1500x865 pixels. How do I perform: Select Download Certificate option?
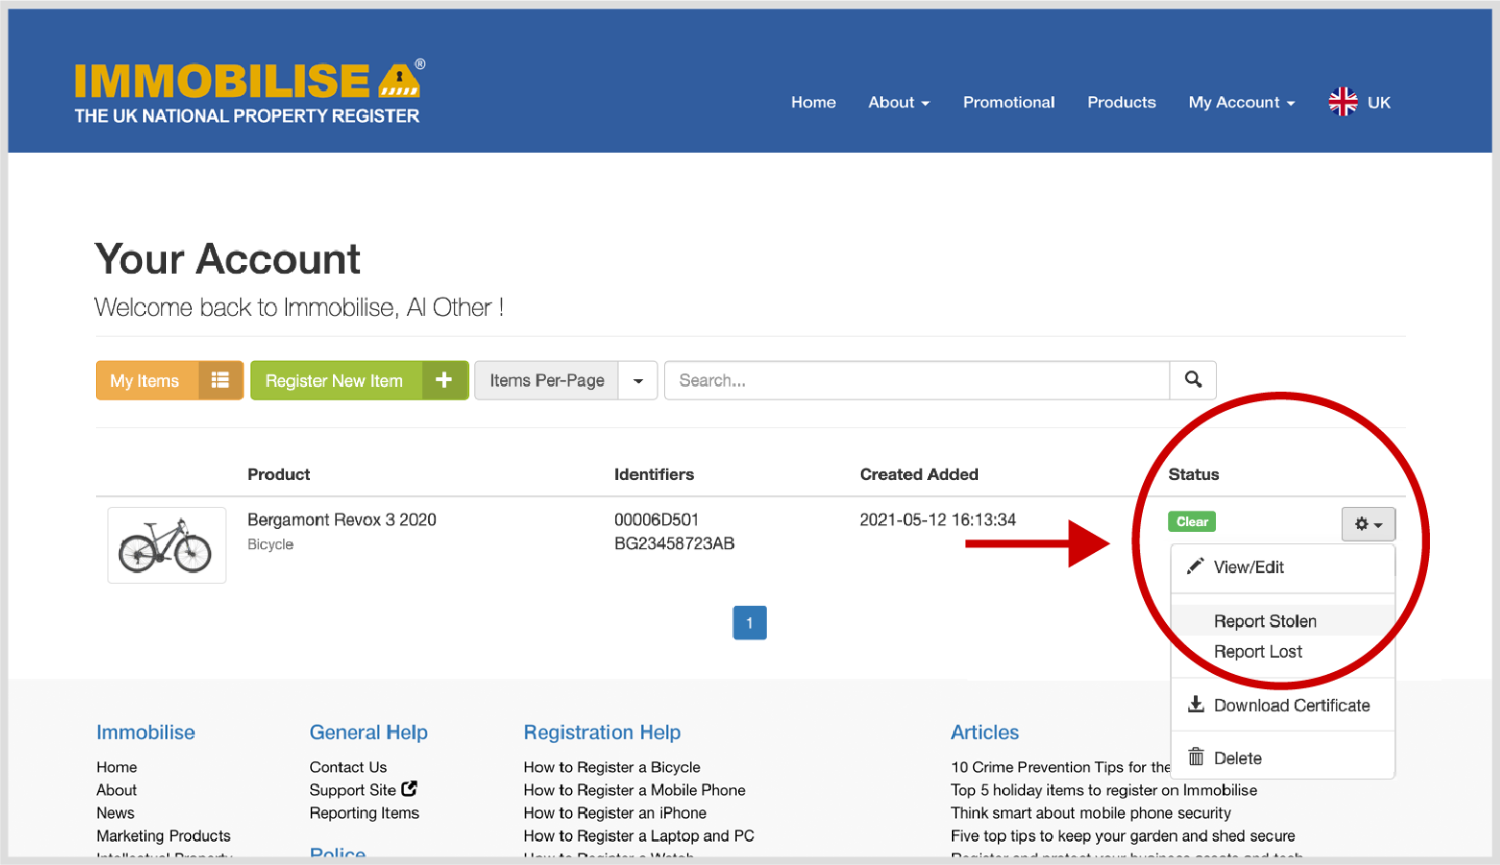(x=1291, y=705)
